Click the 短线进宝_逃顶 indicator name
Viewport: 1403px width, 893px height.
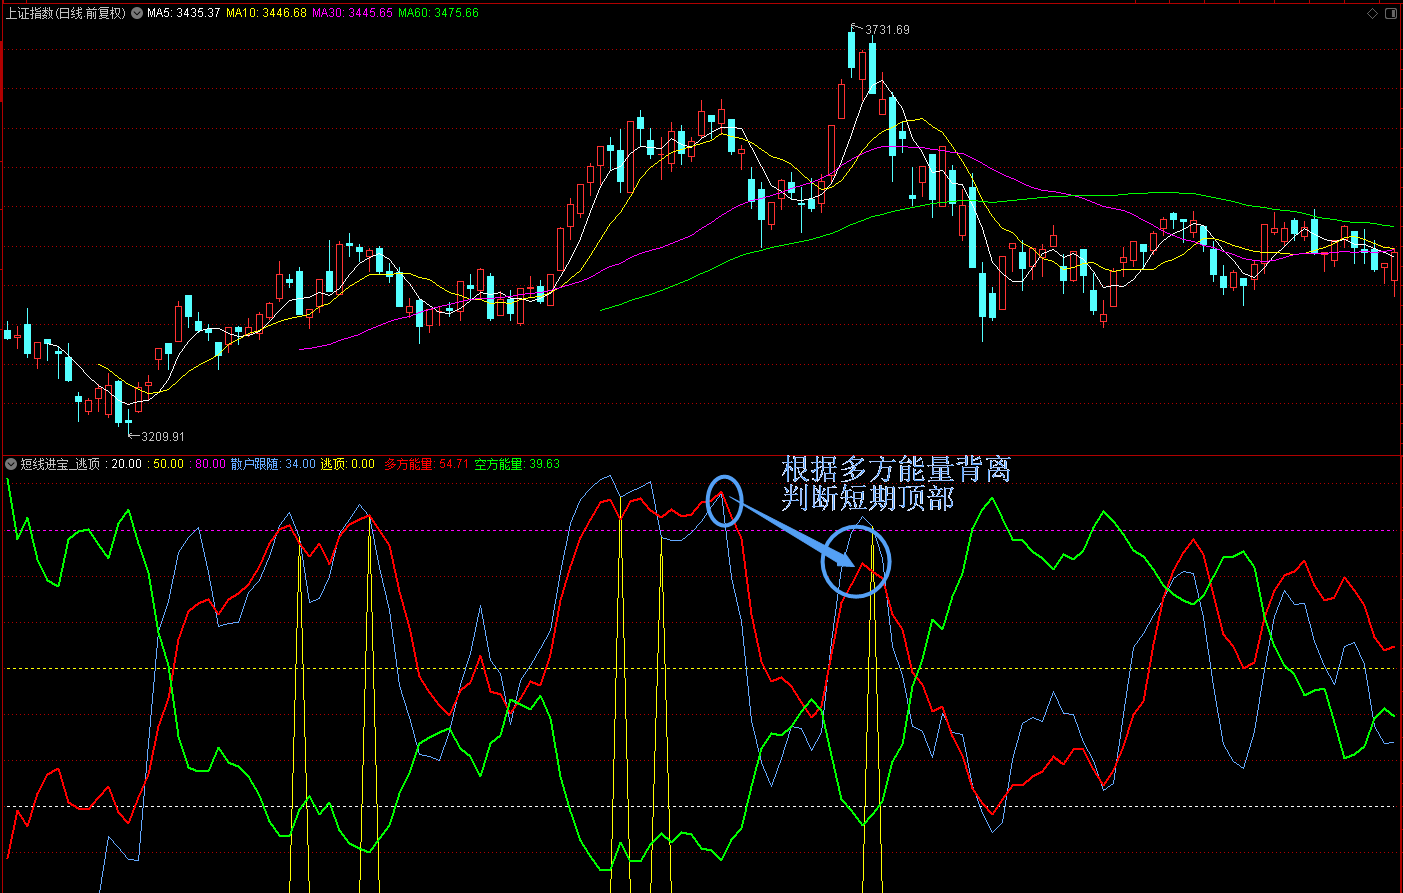point(60,464)
